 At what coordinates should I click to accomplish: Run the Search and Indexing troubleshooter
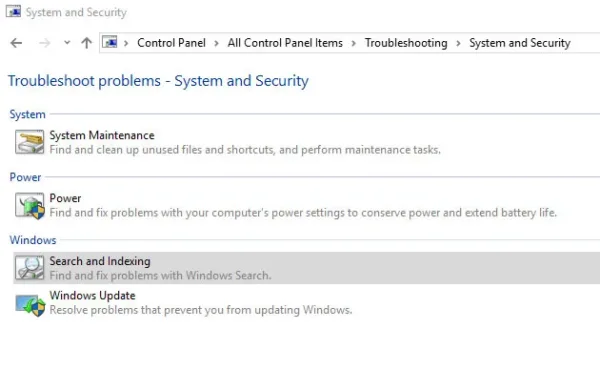click(100, 261)
